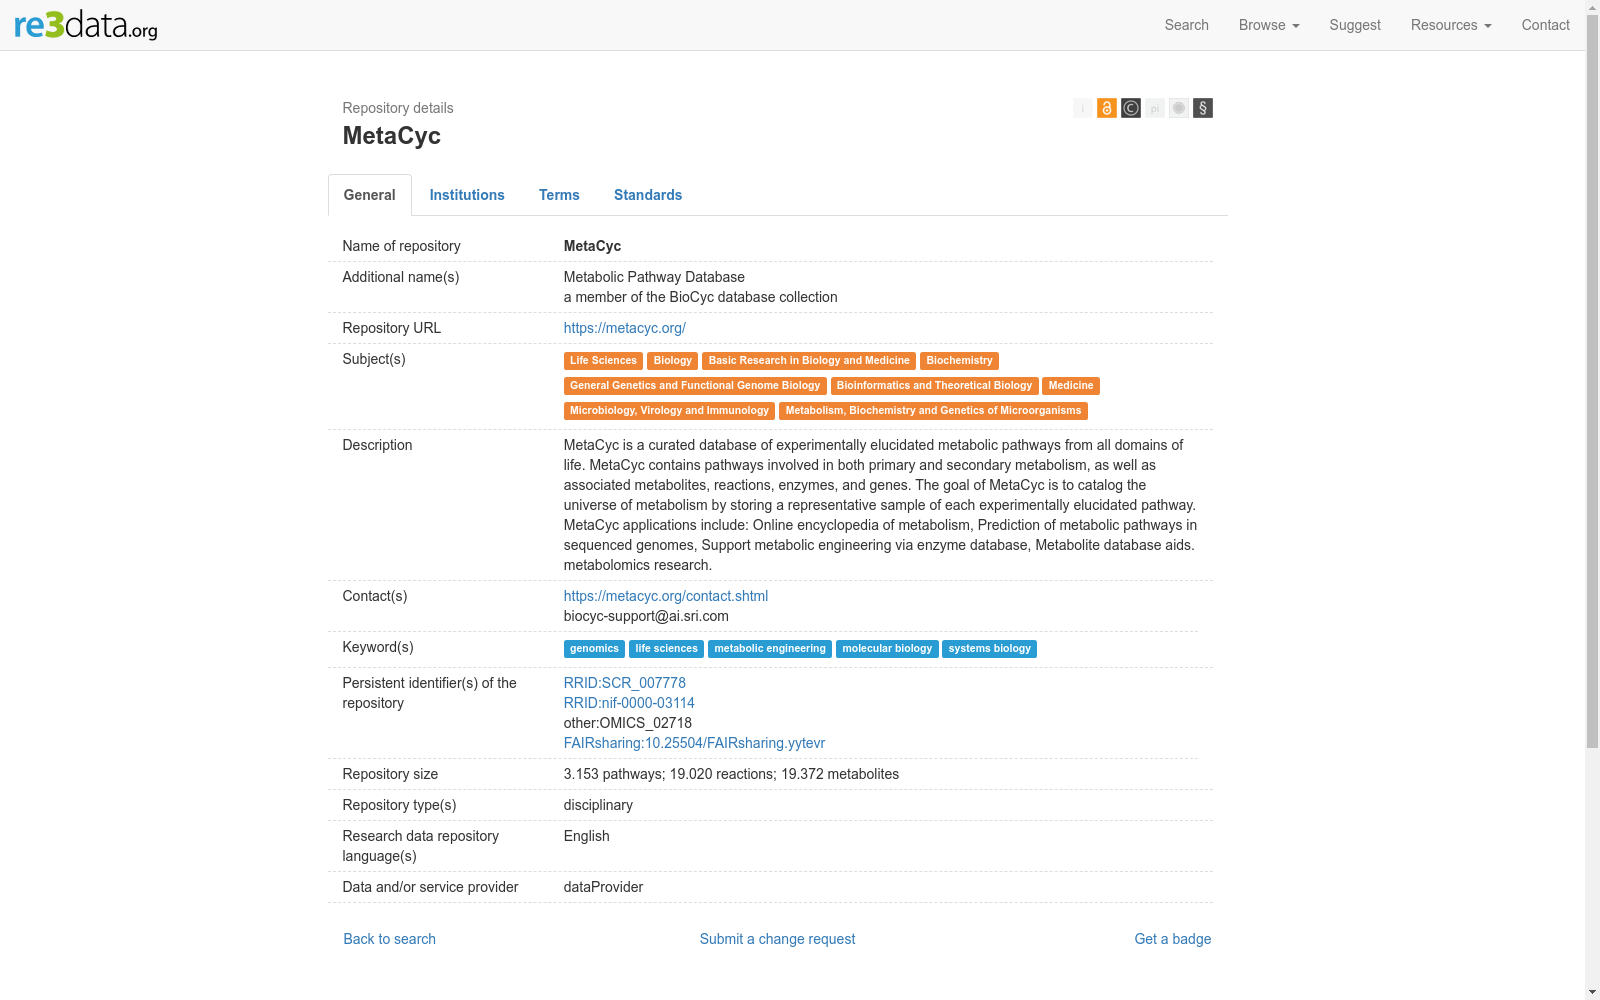Follow the RRID:SCR_007778 identifier link
The height and width of the screenshot is (1000, 1600).
click(625, 683)
